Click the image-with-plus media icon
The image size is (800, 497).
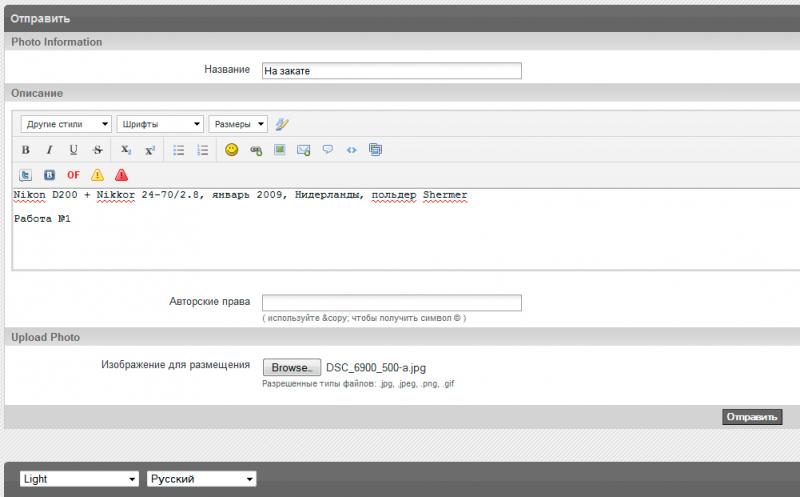304,150
